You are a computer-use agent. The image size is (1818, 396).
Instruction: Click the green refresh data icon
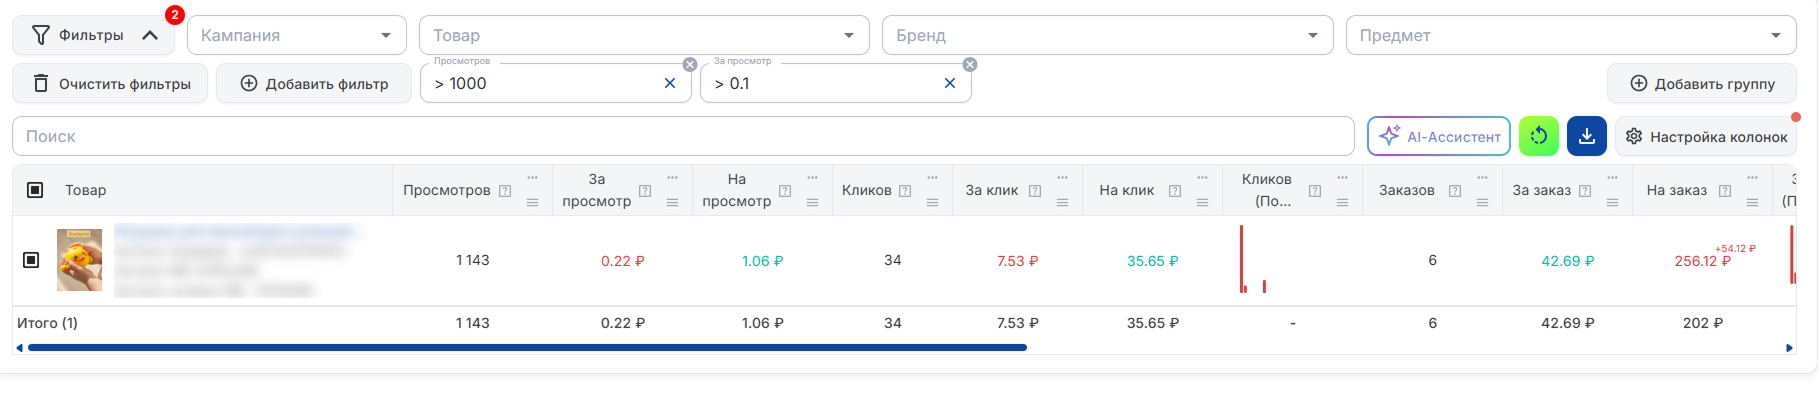1539,136
